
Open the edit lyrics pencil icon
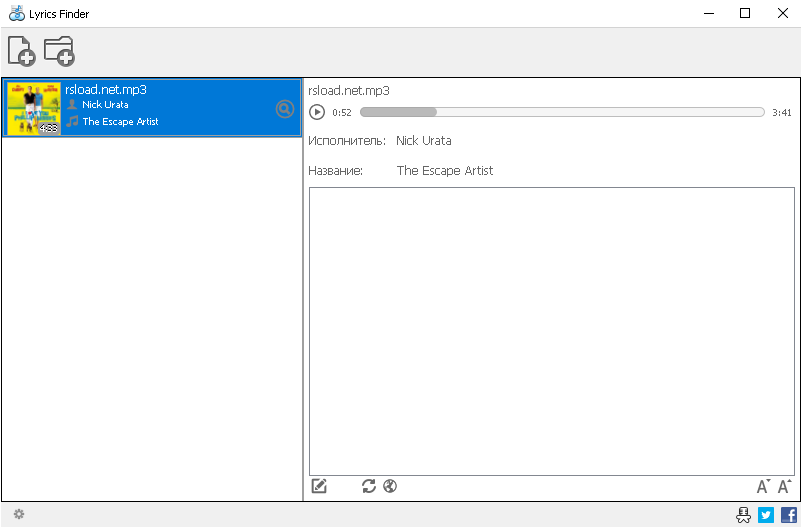pos(319,486)
